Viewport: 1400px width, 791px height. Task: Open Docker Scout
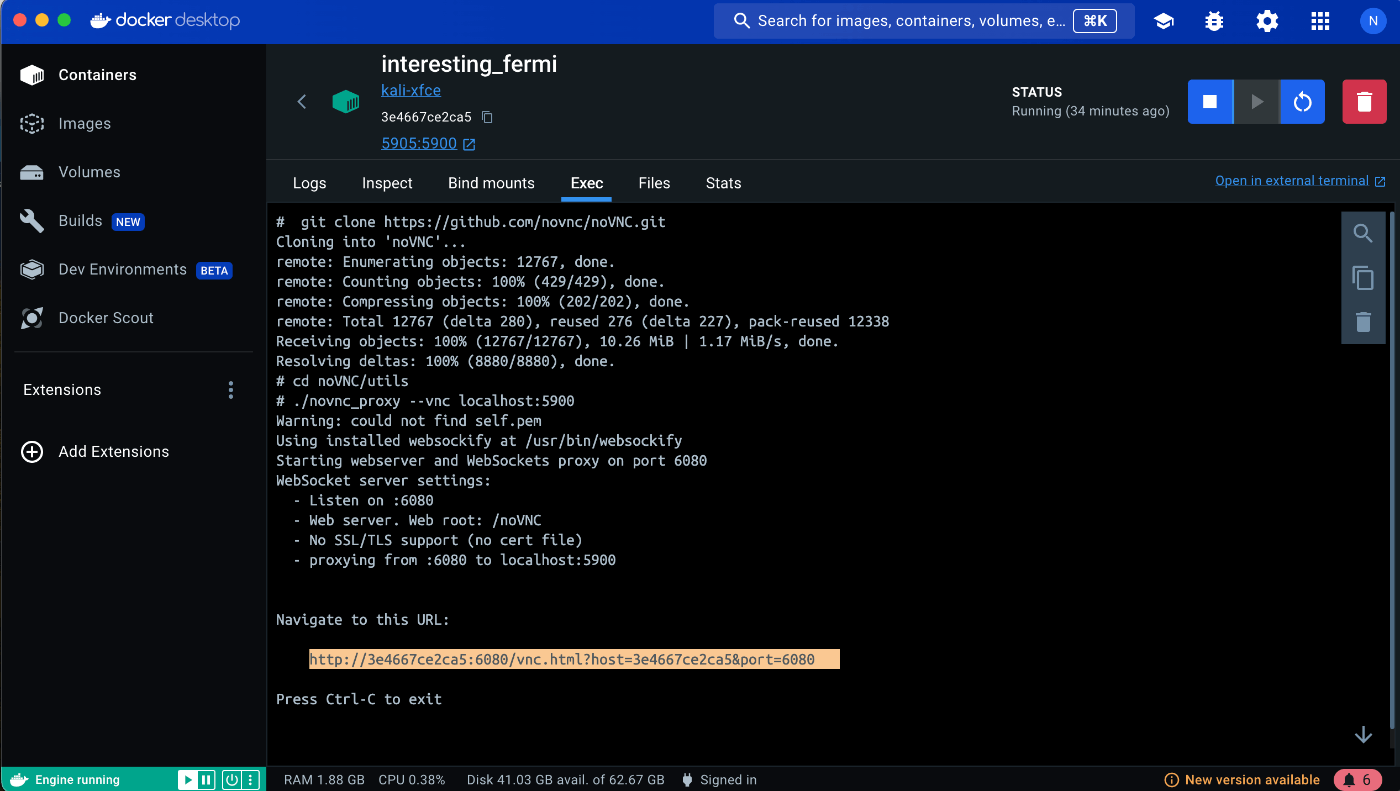[86, 318]
